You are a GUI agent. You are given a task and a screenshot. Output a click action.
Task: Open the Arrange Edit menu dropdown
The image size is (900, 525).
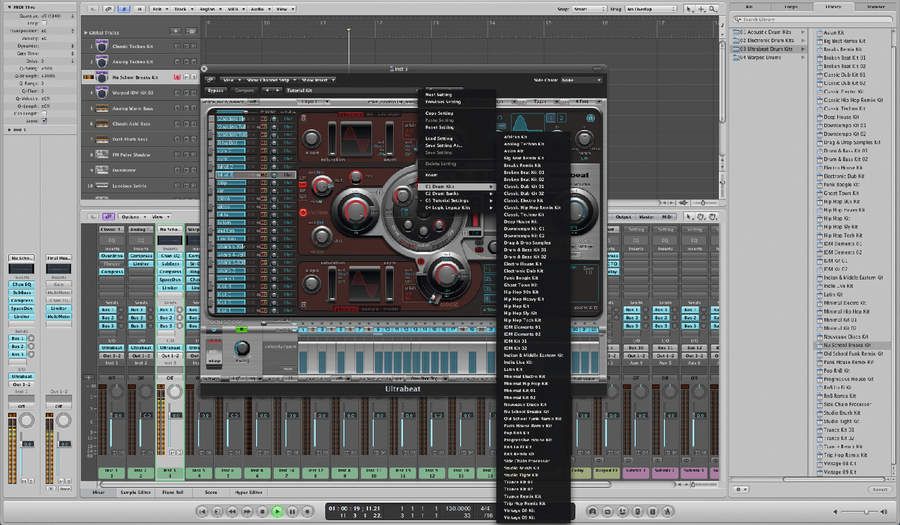(x=159, y=9)
